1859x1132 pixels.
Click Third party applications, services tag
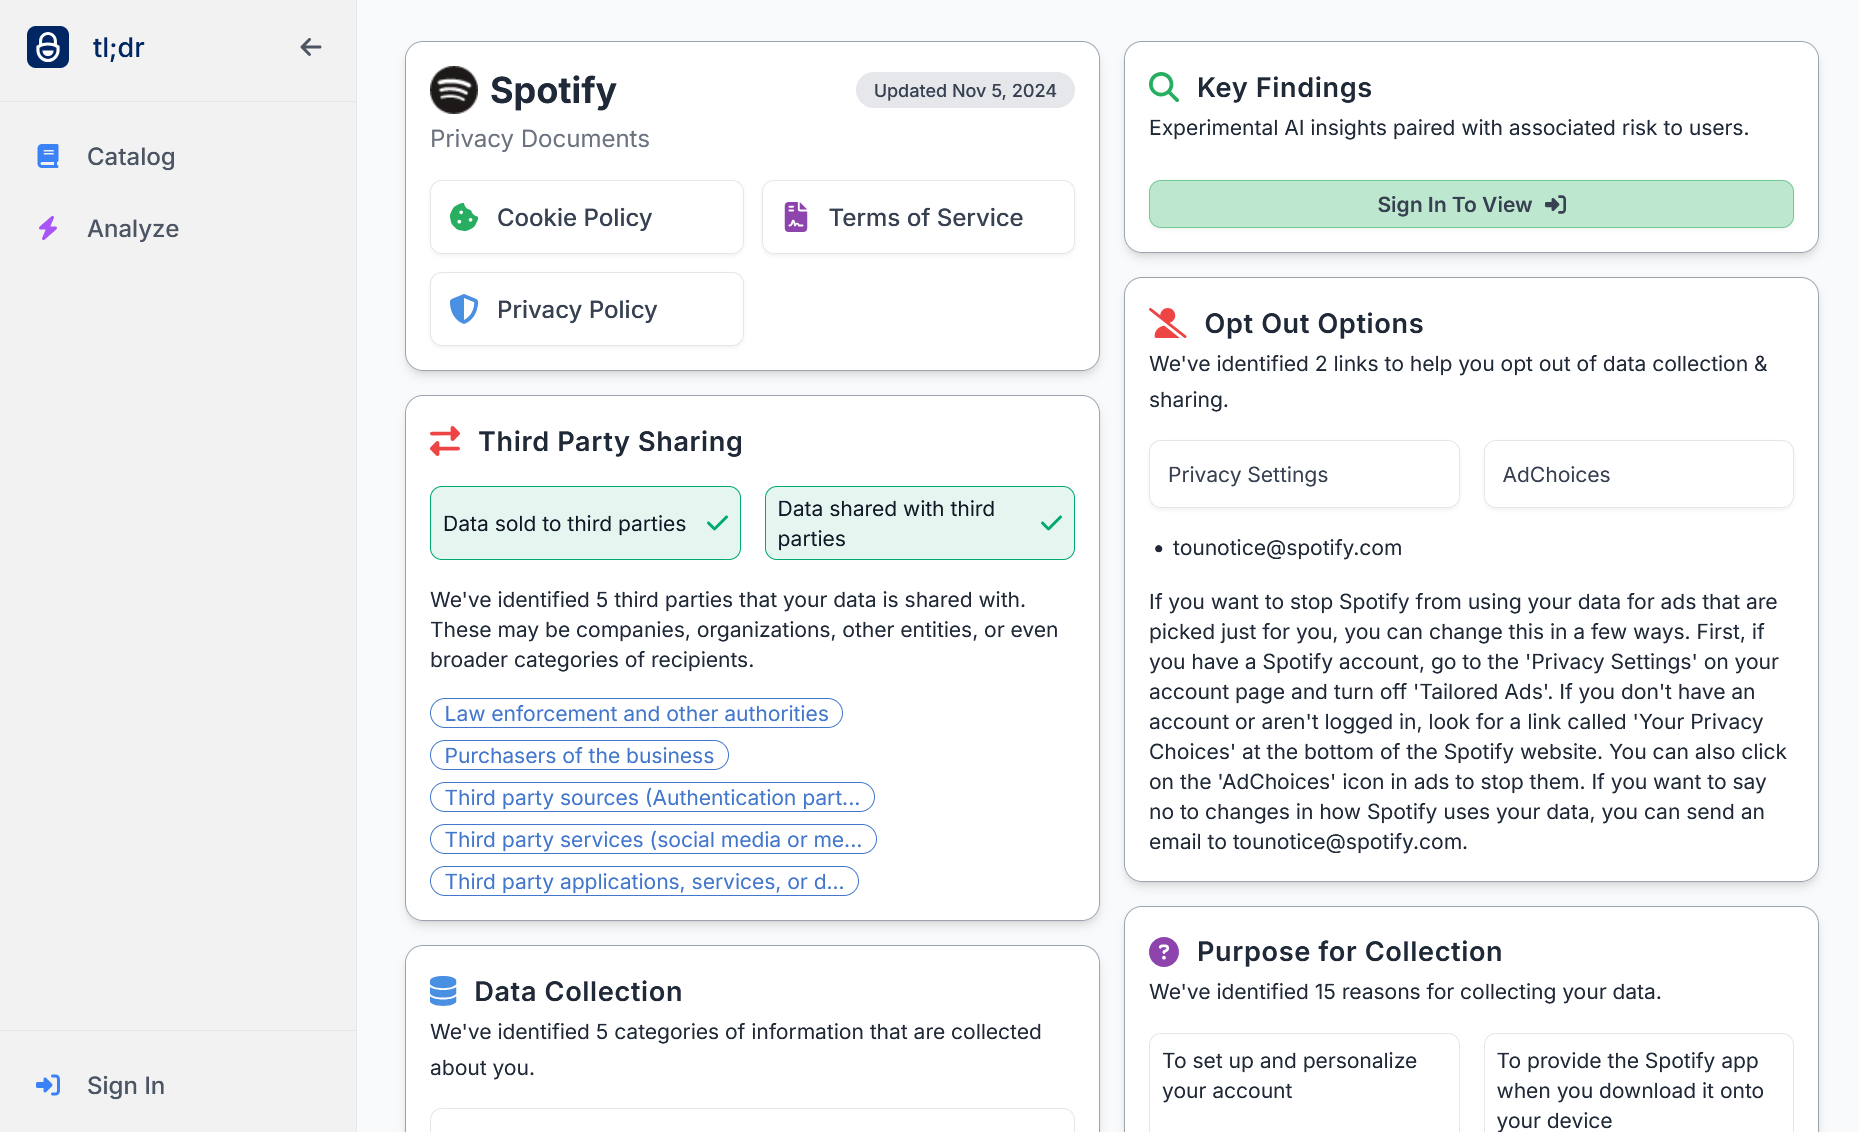point(644,881)
